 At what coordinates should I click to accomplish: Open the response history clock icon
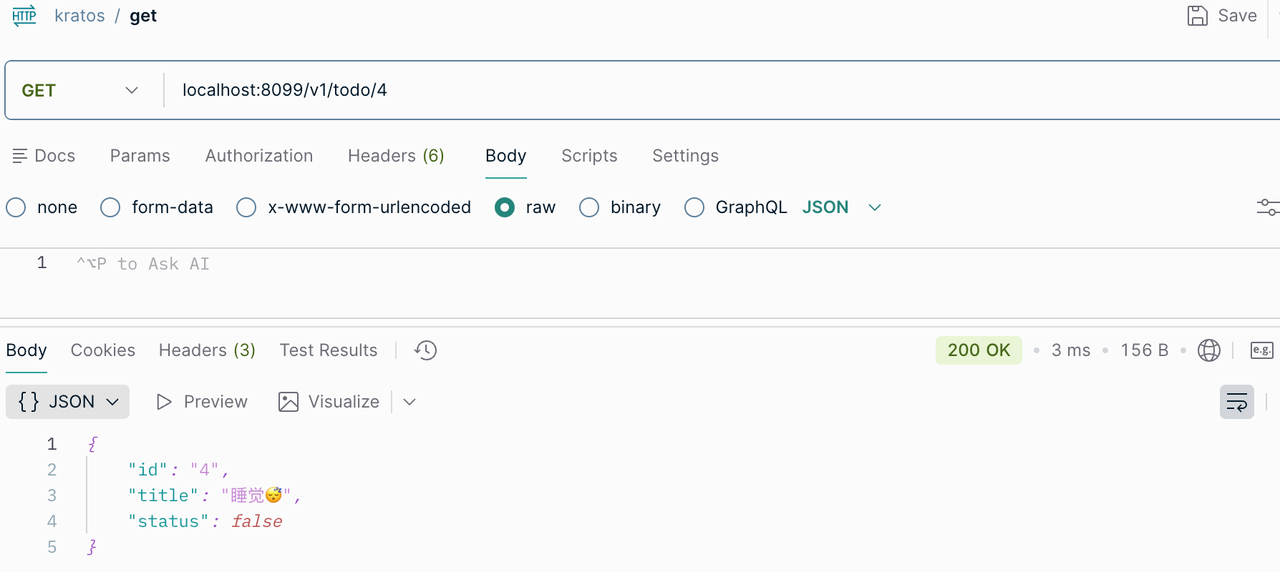pos(426,350)
